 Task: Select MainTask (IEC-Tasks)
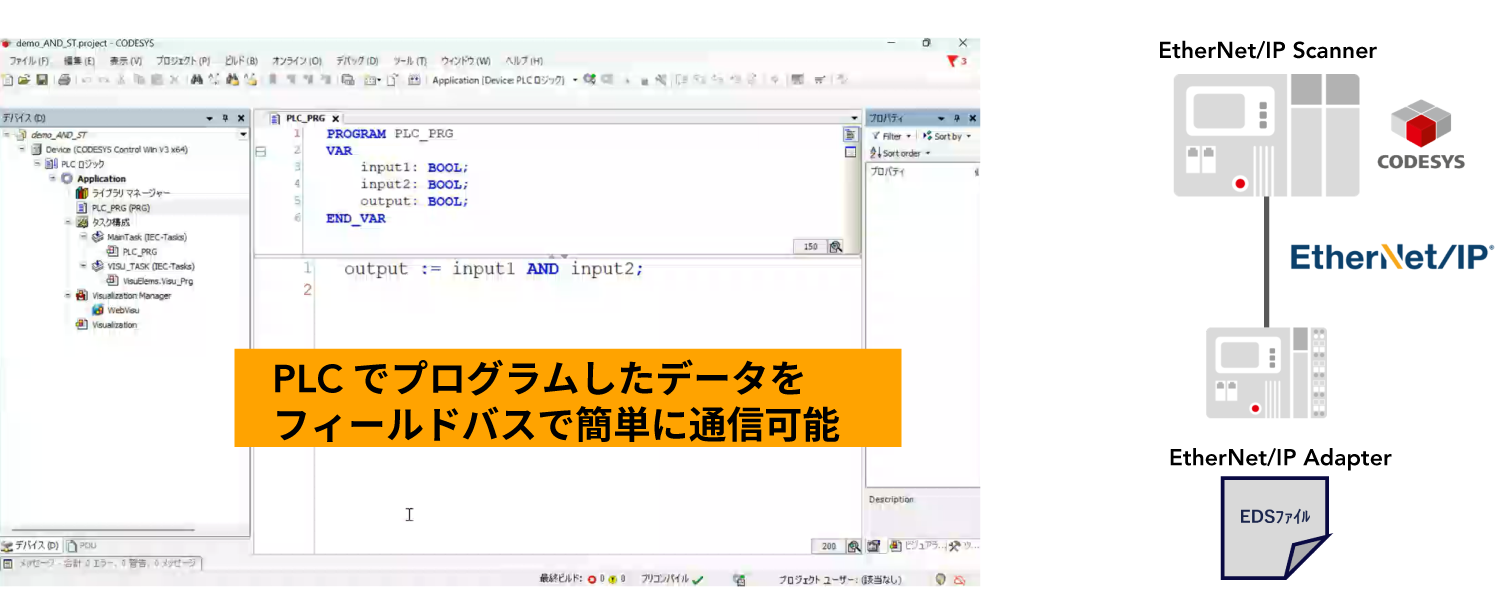tap(146, 237)
